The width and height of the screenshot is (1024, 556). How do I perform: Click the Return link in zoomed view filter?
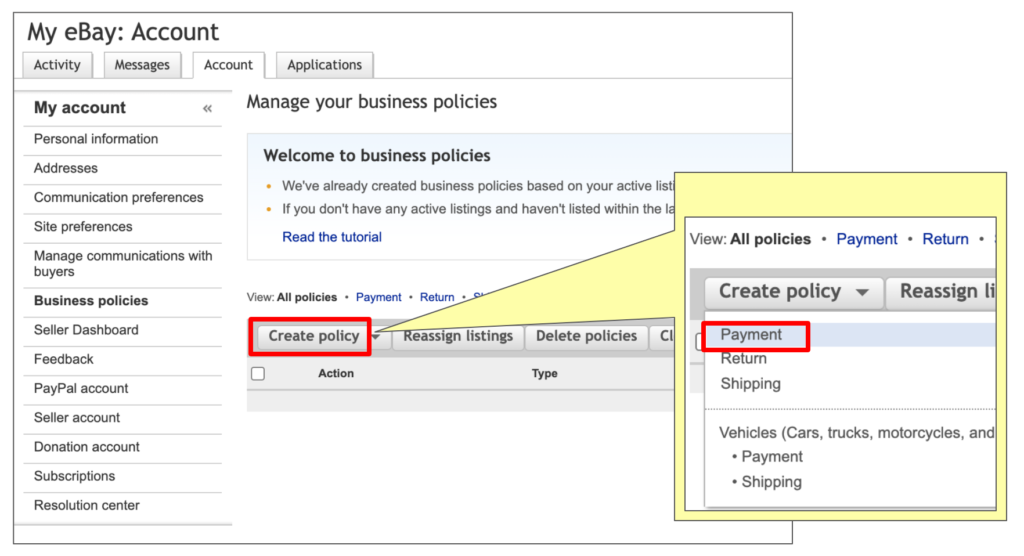tap(945, 239)
